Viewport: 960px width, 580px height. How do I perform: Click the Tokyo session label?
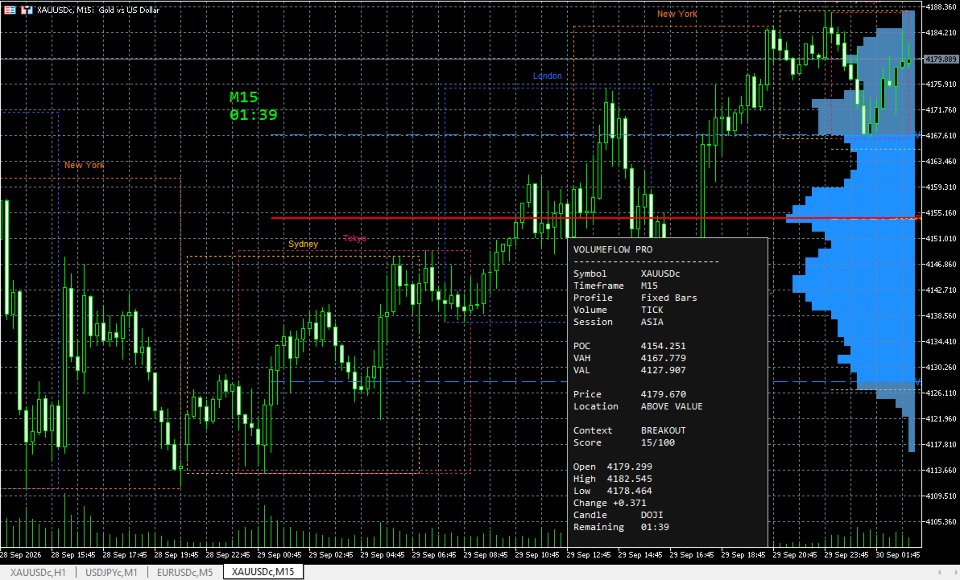tap(354, 238)
